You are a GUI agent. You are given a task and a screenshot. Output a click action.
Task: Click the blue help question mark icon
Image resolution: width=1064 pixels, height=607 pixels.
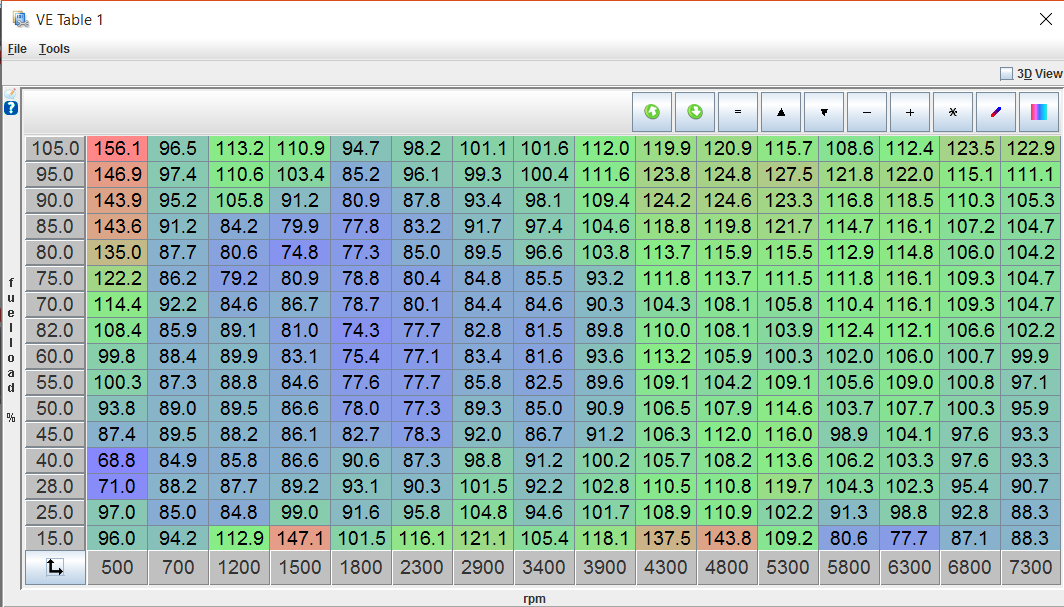tap(11, 108)
